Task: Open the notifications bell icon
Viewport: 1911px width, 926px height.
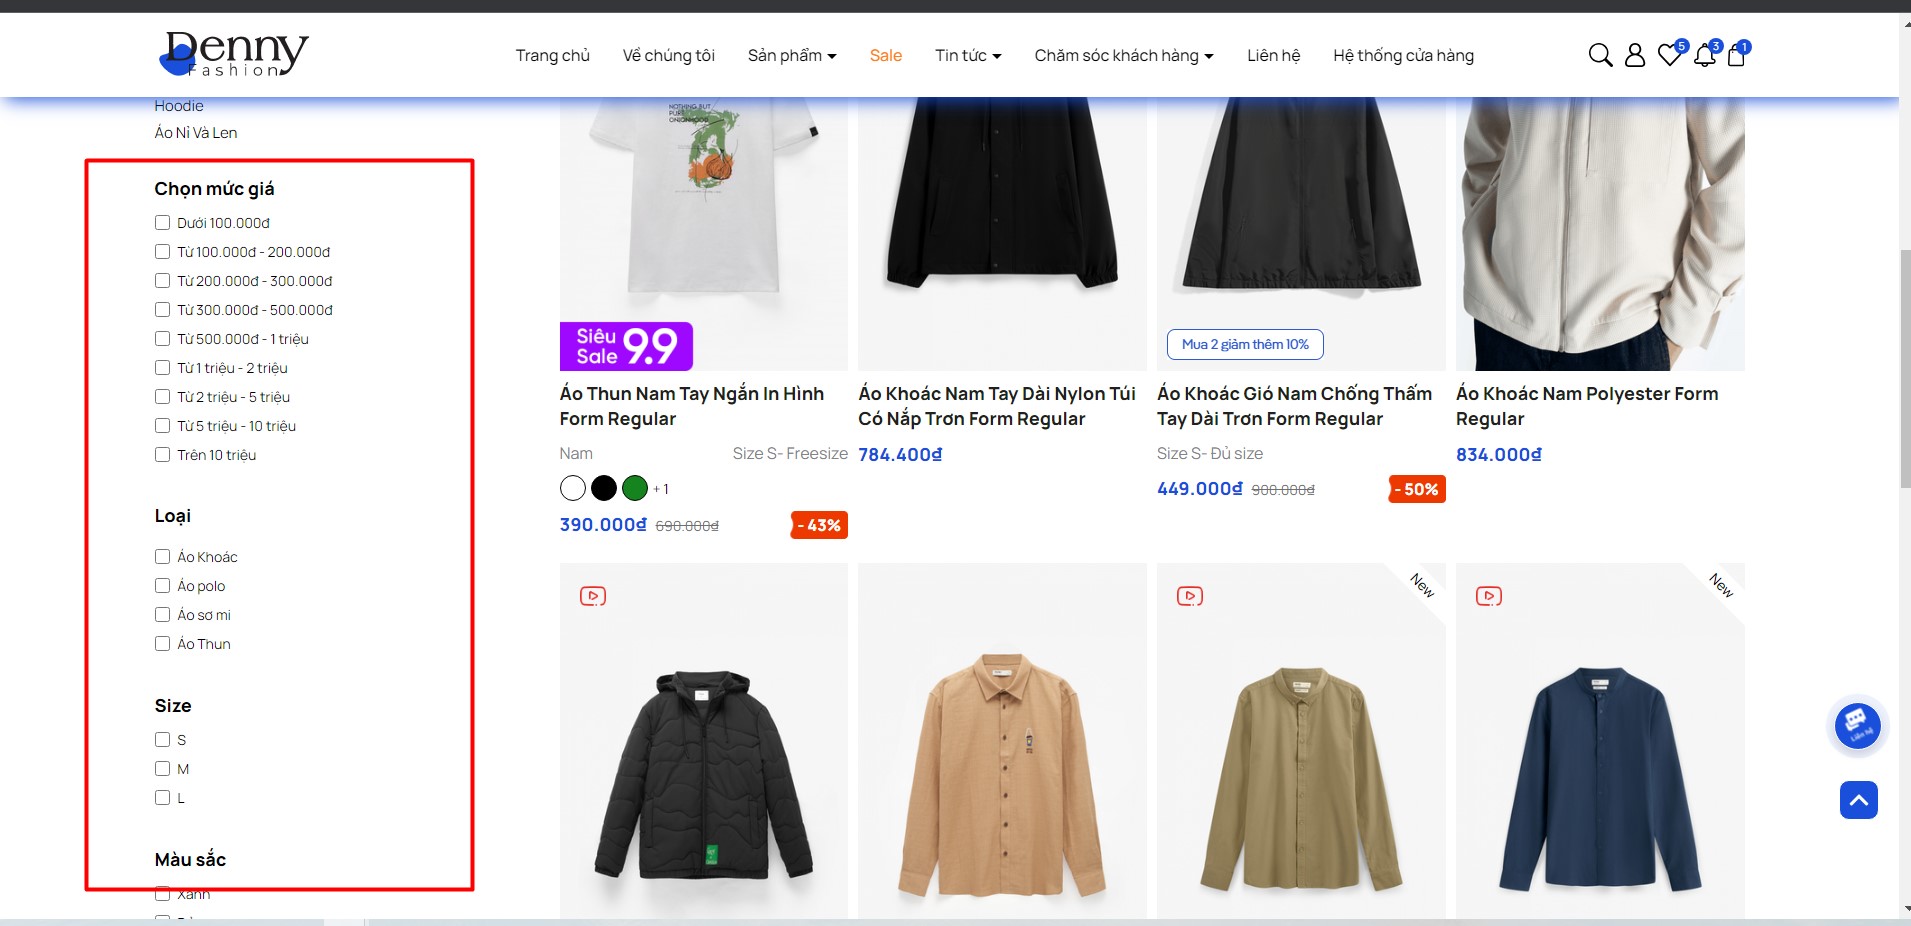Action: tap(1704, 55)
